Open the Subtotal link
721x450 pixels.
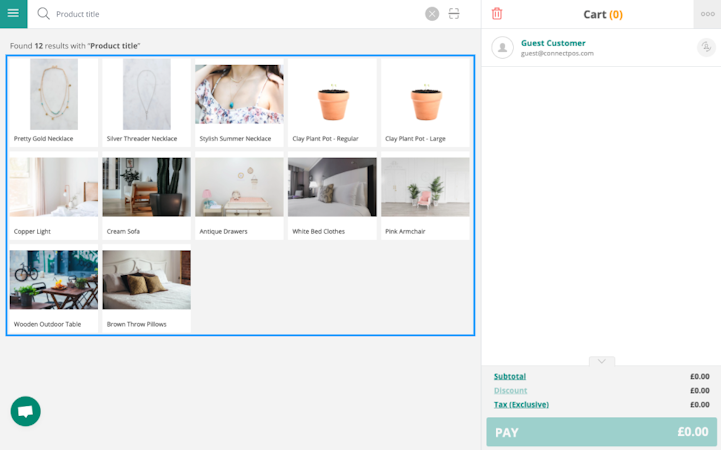click(x=509, y=376)
